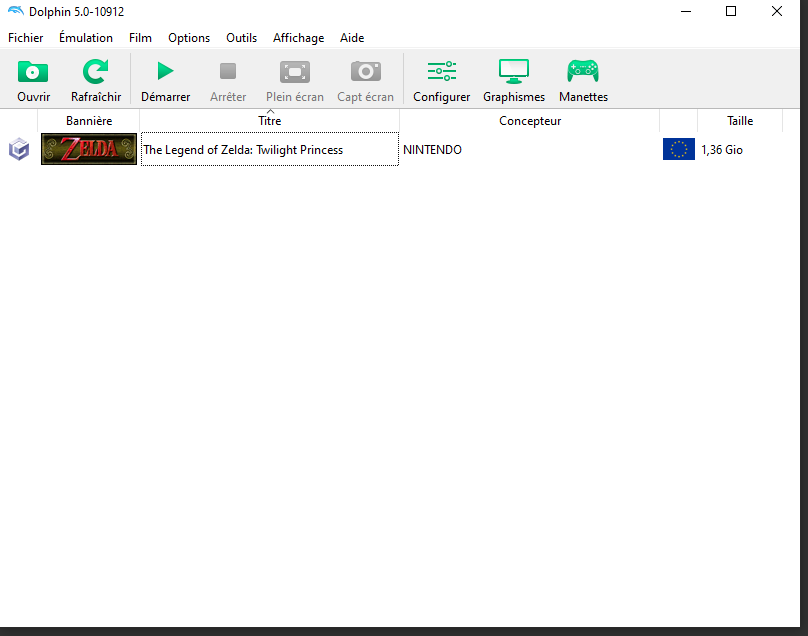Open the Émulation menu
This screenshot has height=636, width=808.
[86, 38]
